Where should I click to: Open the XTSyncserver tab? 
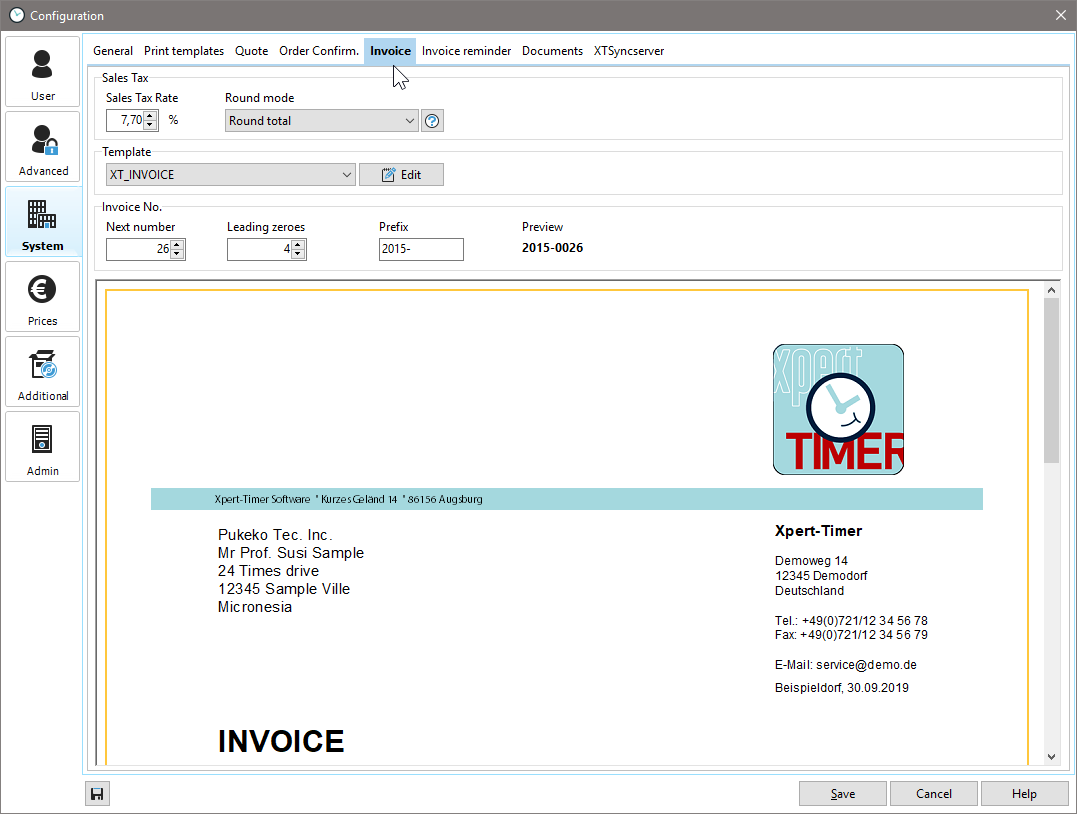pos(628,51)
